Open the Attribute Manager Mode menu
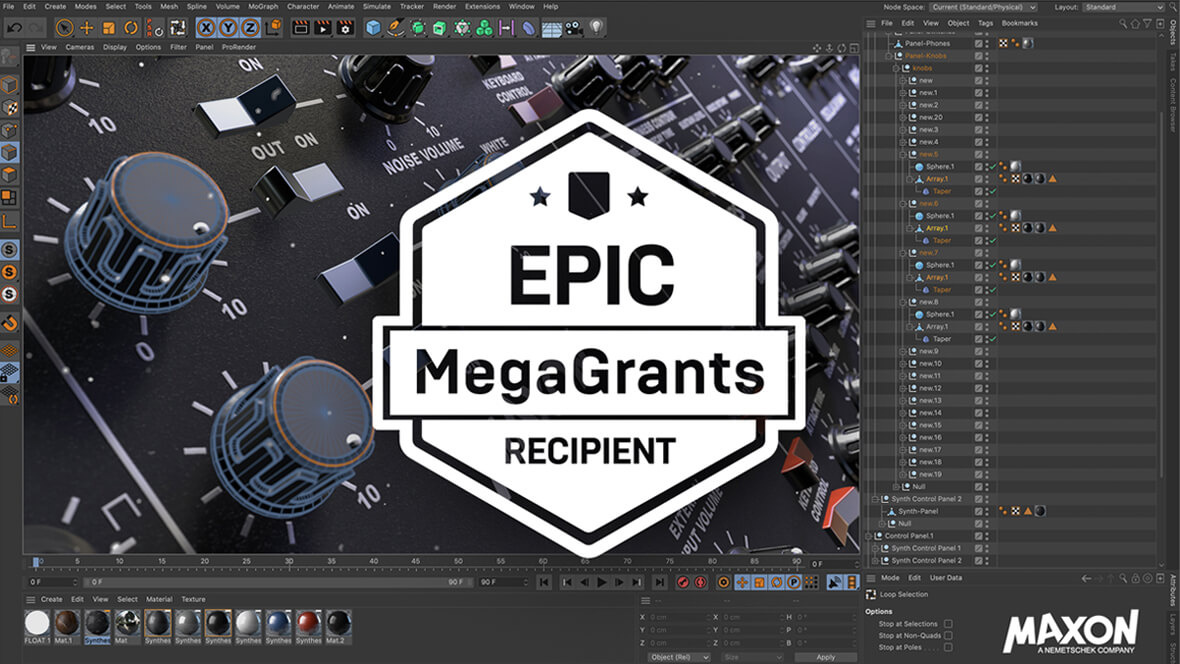Viewport: 1180px width, 664px height. click(890, 578)
